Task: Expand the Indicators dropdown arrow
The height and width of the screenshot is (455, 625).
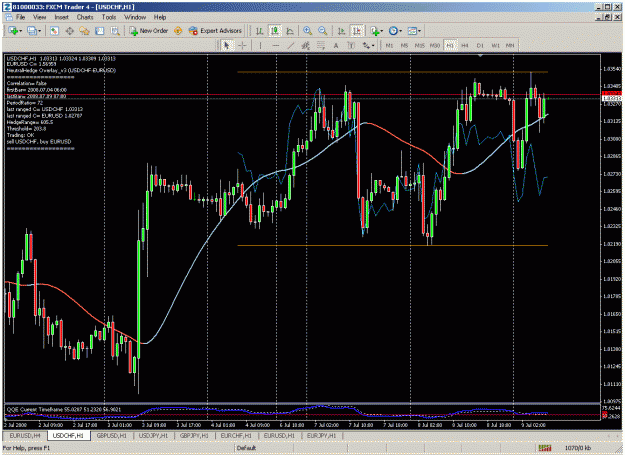Action: pos(381,31)
